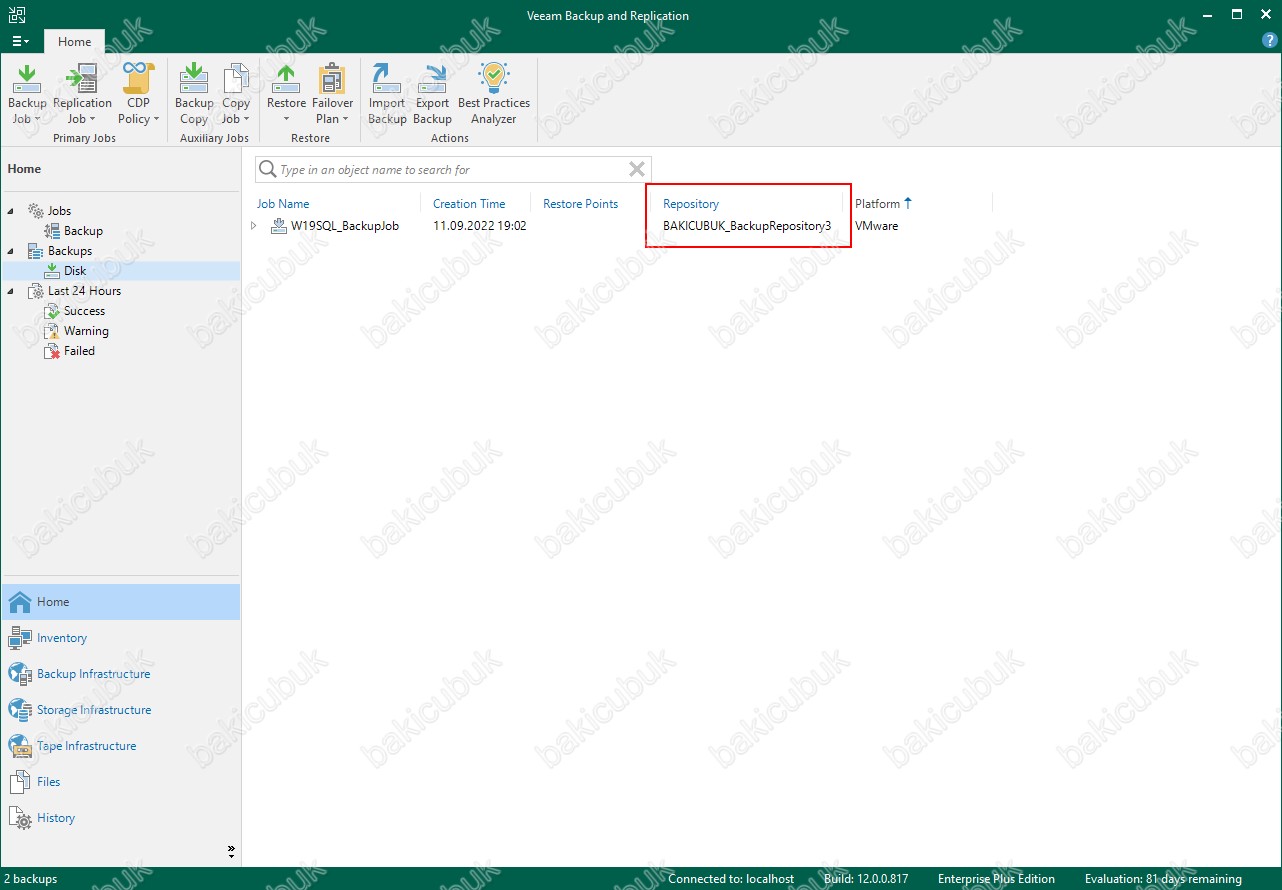This screenshot has height=890, width=1282.
Task: Open the Files view link
Action: click(49, 782)
